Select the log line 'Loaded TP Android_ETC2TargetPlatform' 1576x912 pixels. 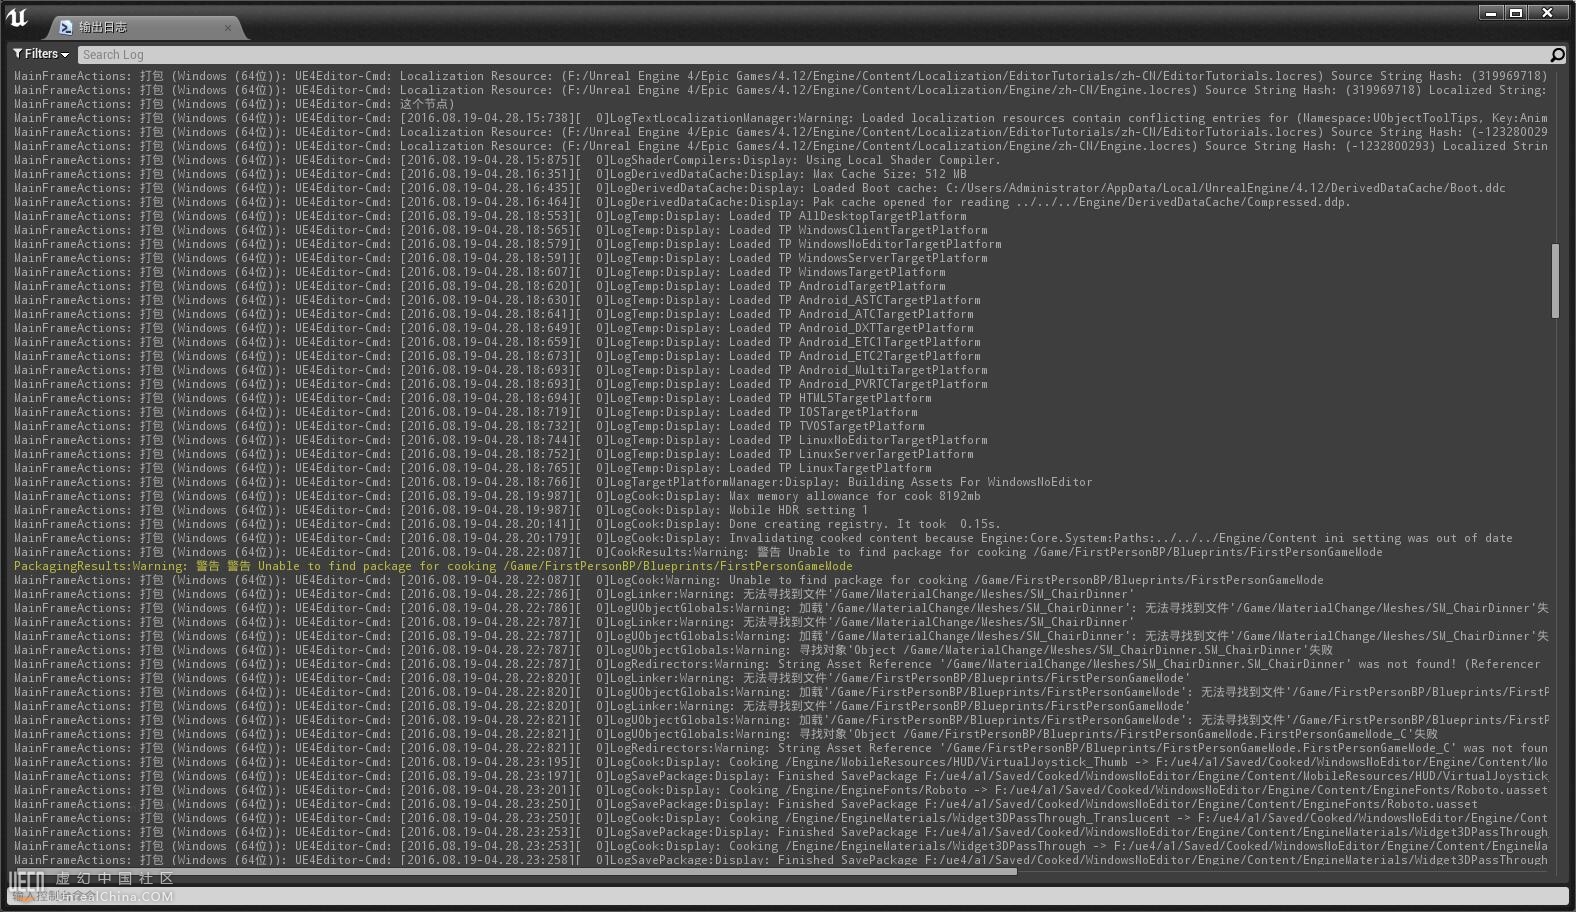[497, 356]
